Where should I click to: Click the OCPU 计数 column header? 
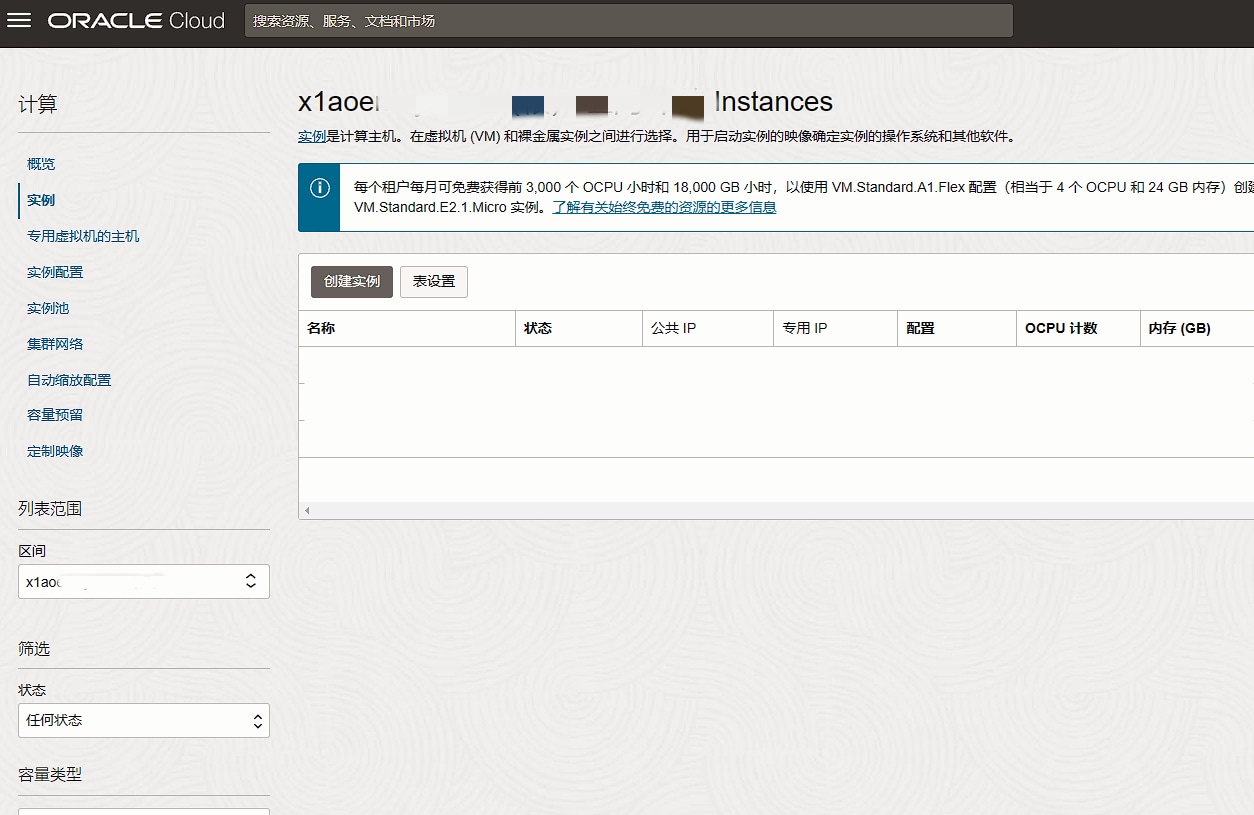coord(1078,328)
